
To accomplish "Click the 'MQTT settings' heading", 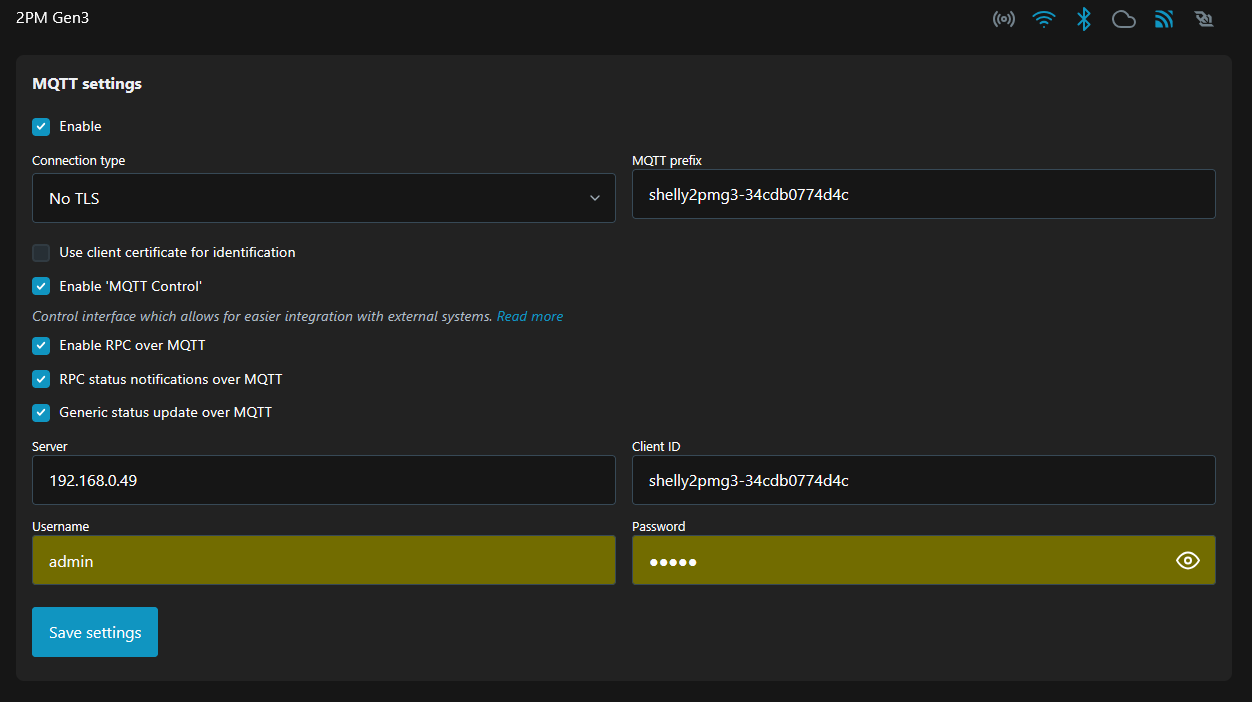I will (x=87, y=84).
